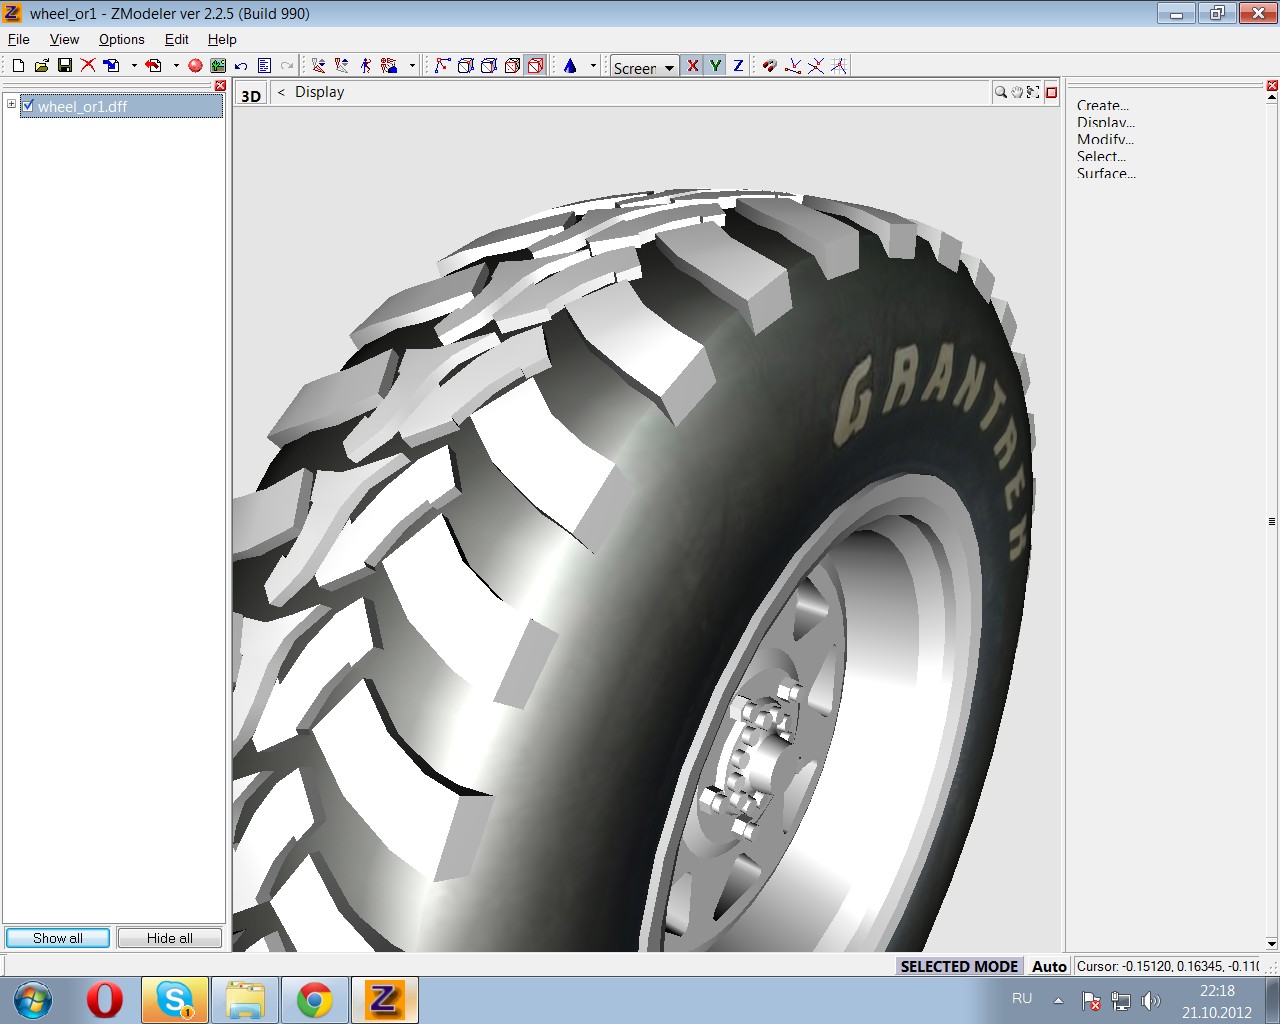Open the viewport Display menu
The height and width of the screenshot is (1024, 1280).
pyautogui.click(x=319, y=92)
